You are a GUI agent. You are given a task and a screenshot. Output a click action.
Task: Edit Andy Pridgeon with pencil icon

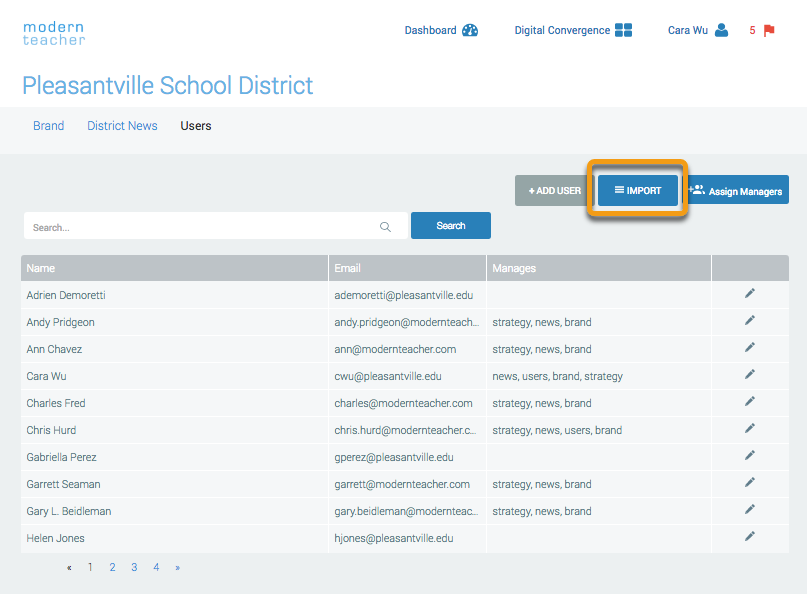point(750,321)
